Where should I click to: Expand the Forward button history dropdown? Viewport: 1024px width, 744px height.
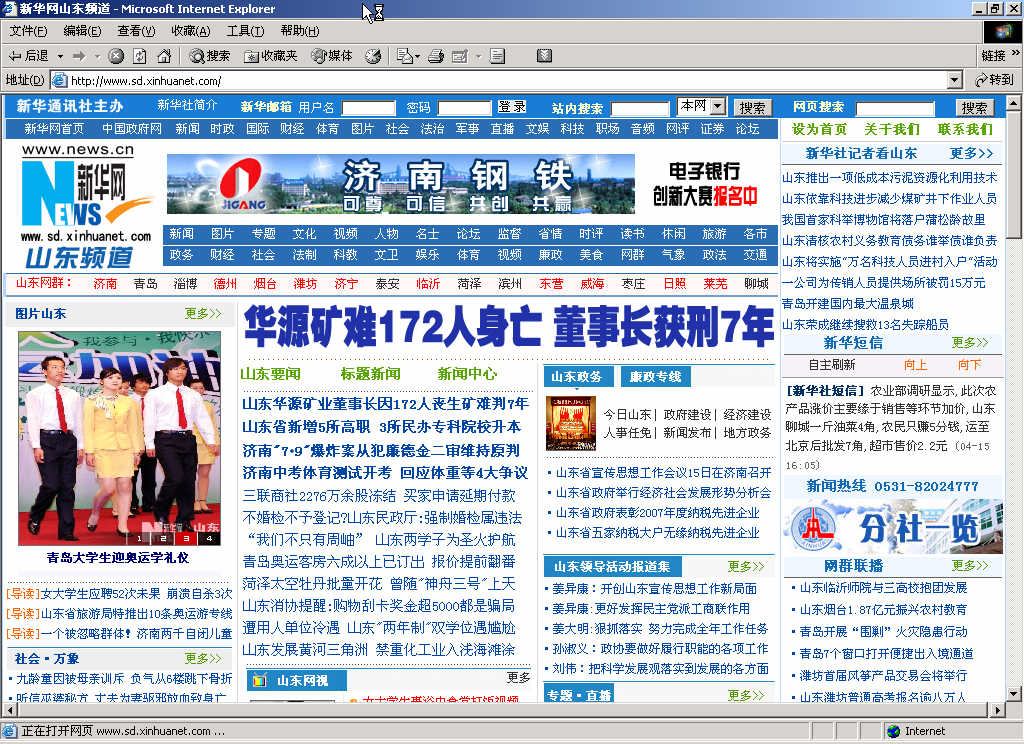(x=97, y=56)
